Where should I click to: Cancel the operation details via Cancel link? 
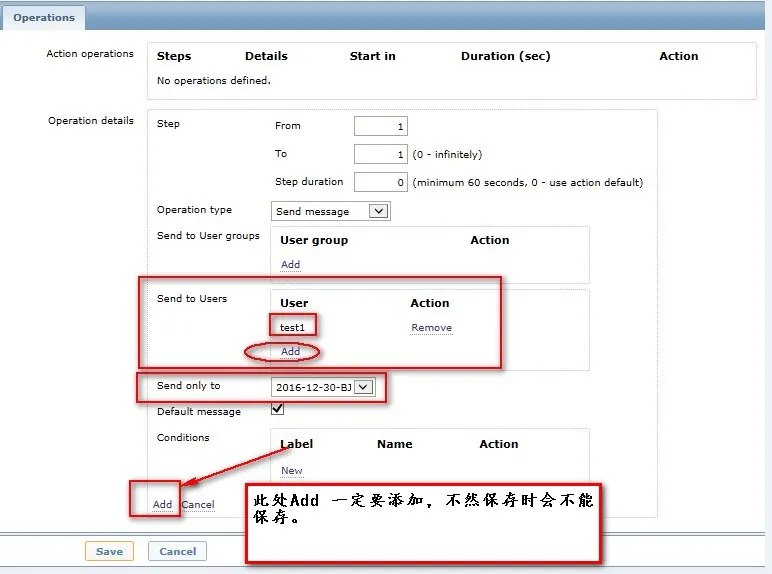pos(198,504)
